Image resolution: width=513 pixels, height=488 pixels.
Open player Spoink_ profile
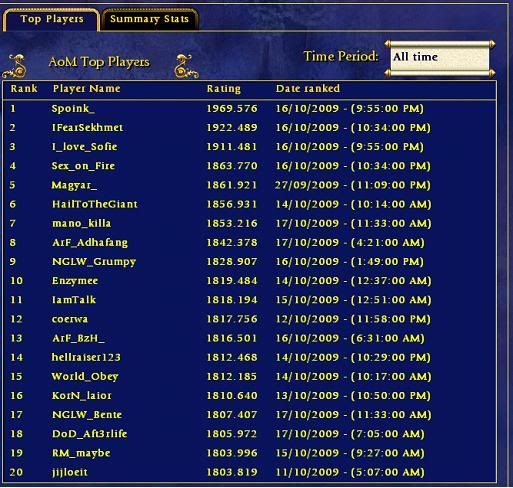73,109
